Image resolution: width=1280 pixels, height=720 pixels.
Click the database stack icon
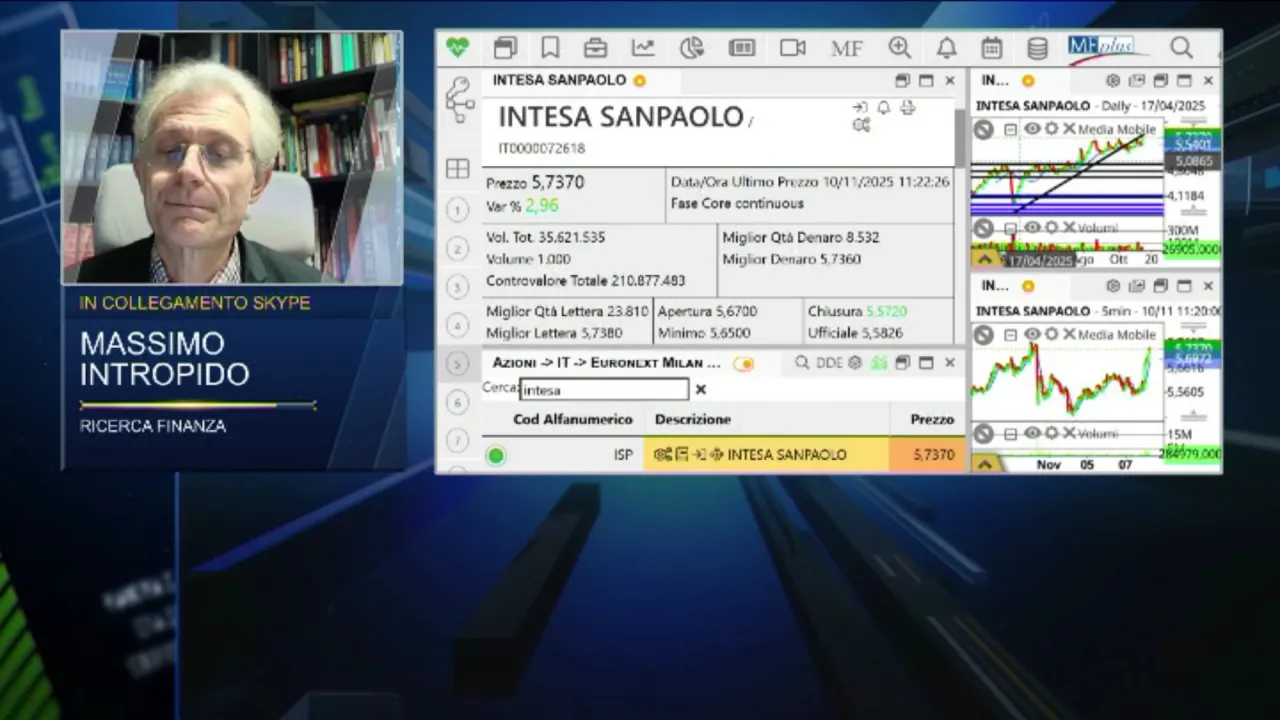pos(1038,47)
